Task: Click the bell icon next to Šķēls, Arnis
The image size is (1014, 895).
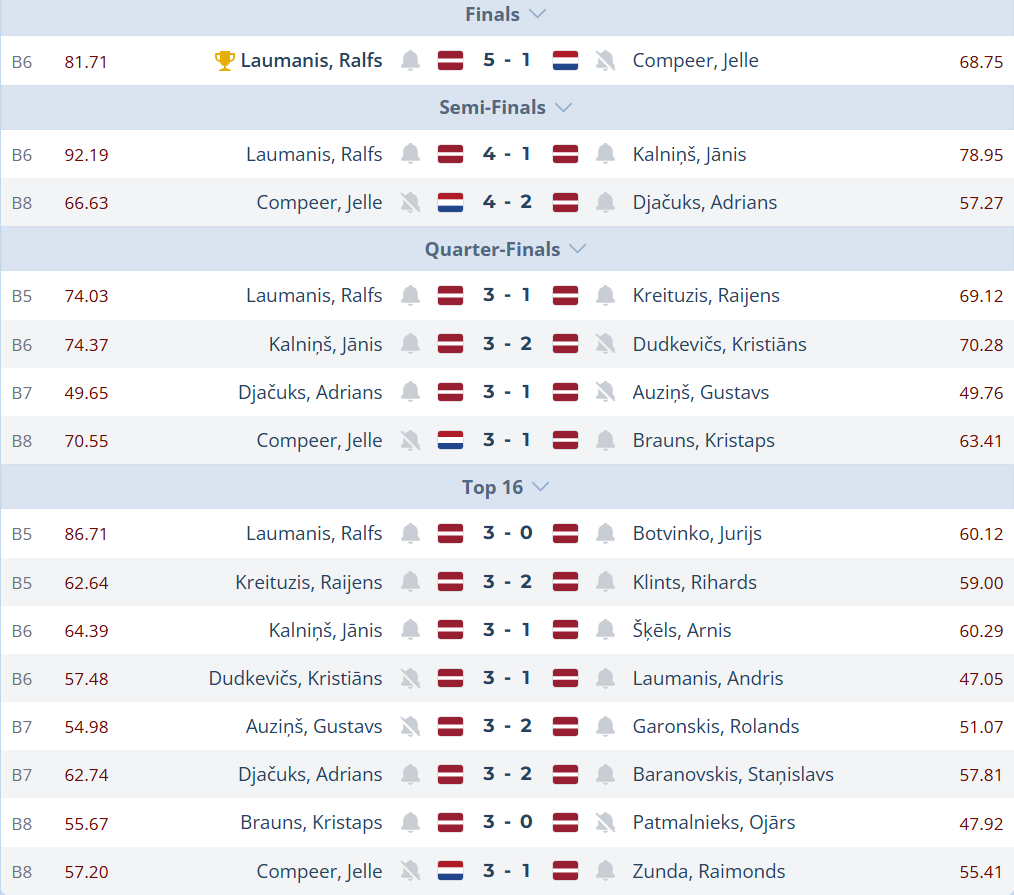Action: point(605,631)
